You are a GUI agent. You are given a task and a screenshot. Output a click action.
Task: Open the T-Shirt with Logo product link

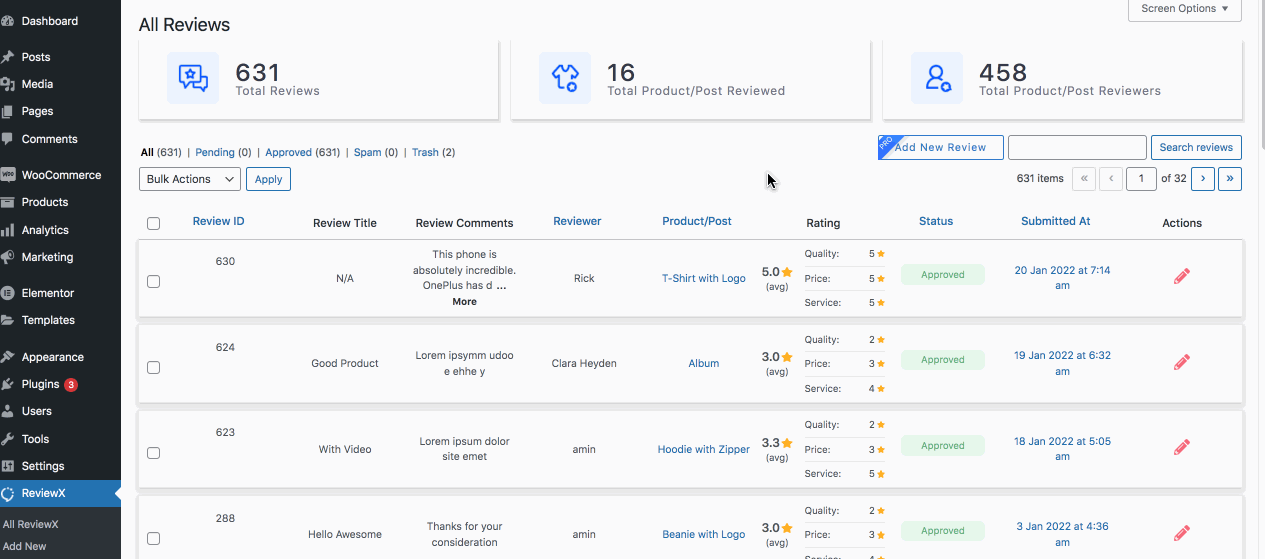tap(704, 278)
